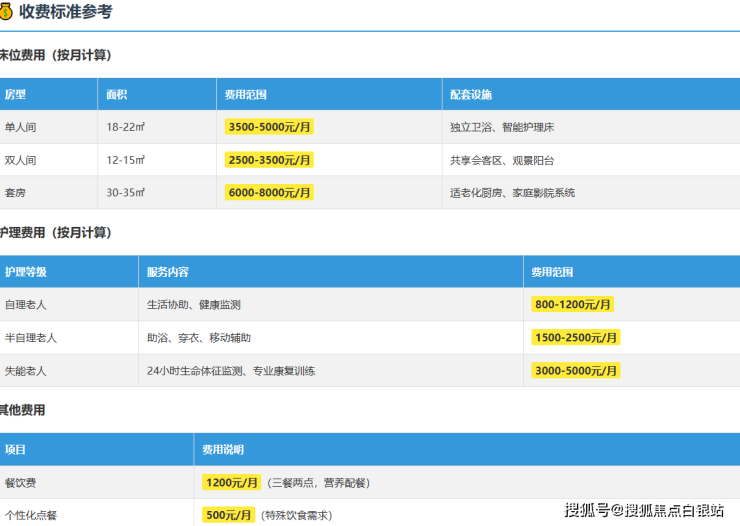The width and height of the screenshot is (740, 526).
Task: Click the highlighted 6000-8000元/月 suite price
Action: [270, 192]
